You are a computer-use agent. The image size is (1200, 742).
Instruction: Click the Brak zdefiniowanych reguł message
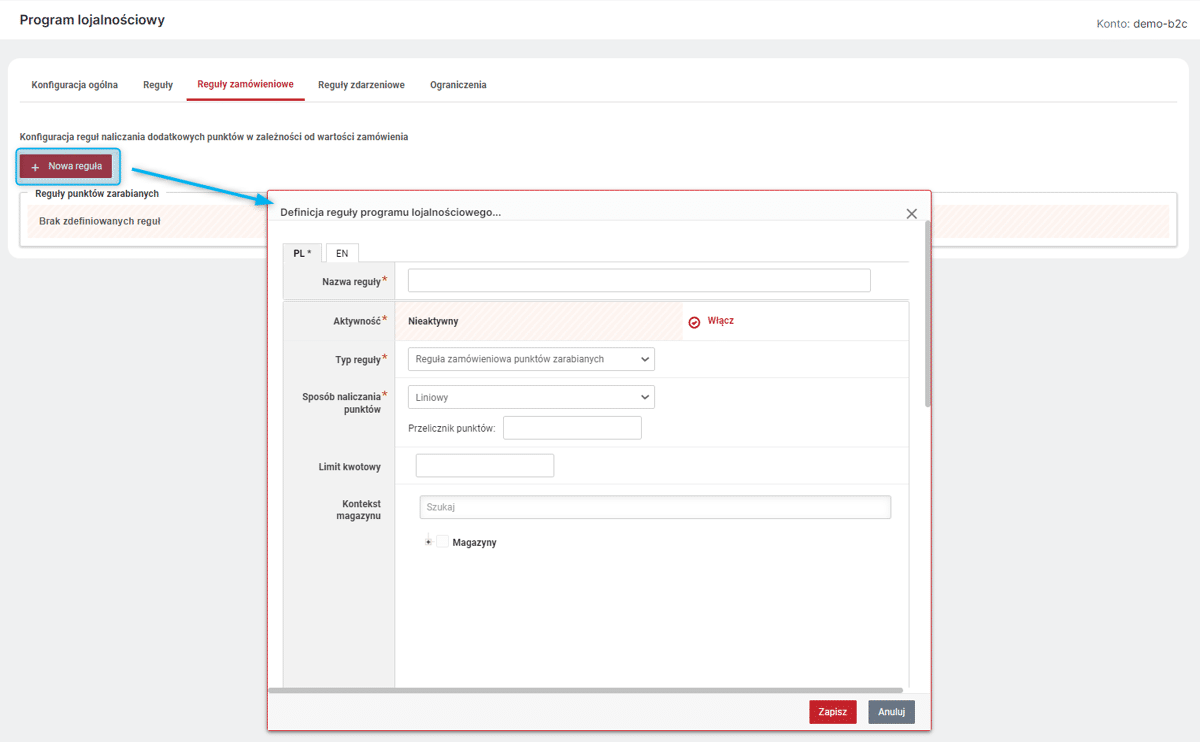pos(99,221)
